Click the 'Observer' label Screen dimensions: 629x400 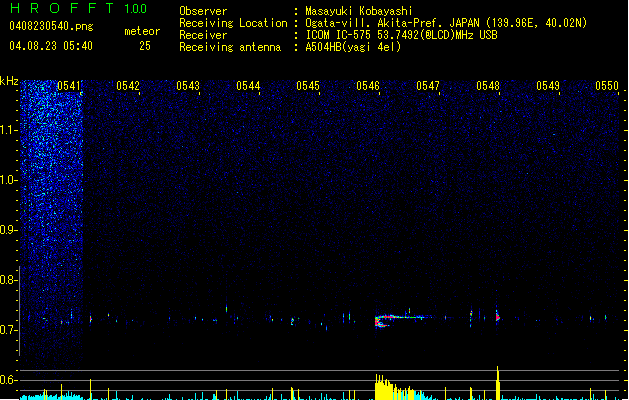pos(203,11)
